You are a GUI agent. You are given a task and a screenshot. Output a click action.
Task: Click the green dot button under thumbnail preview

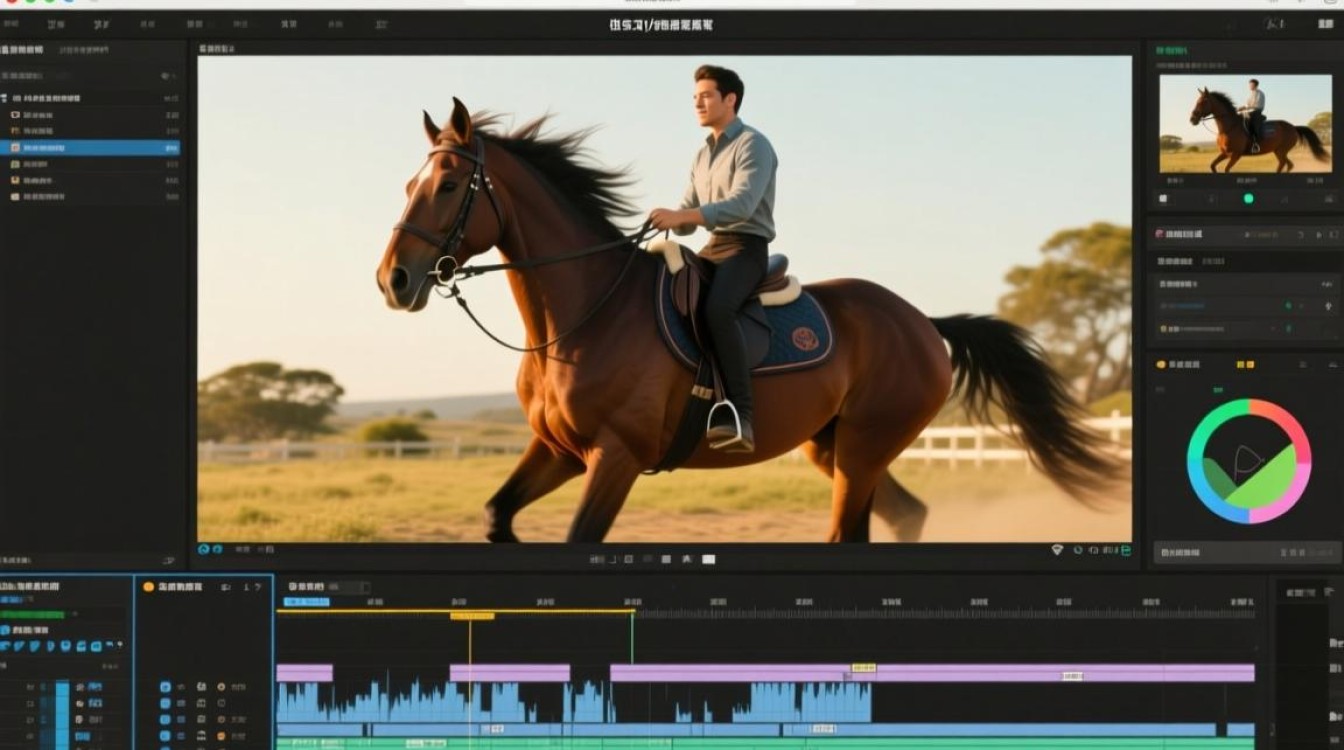pyautogui.click(x=1248, y=199)
